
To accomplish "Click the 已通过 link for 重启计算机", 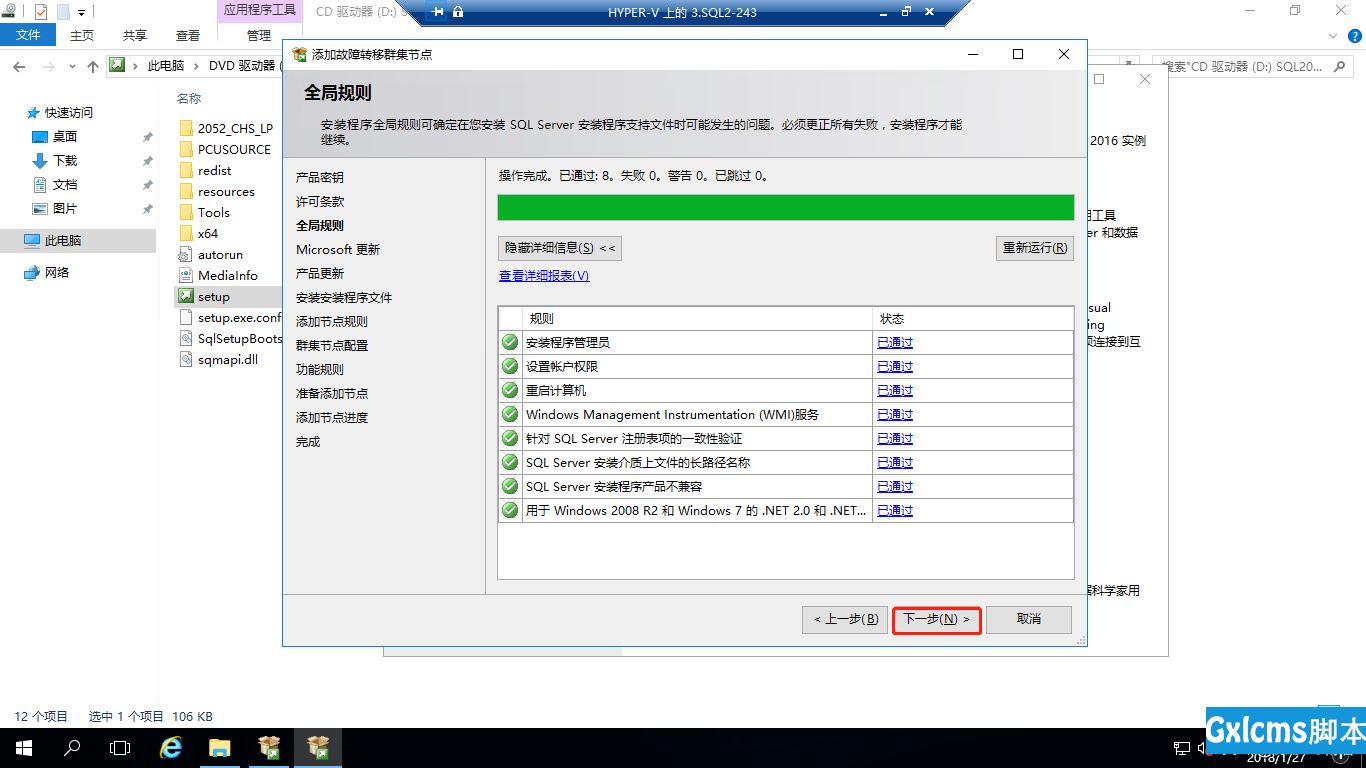I will (895, 390).
